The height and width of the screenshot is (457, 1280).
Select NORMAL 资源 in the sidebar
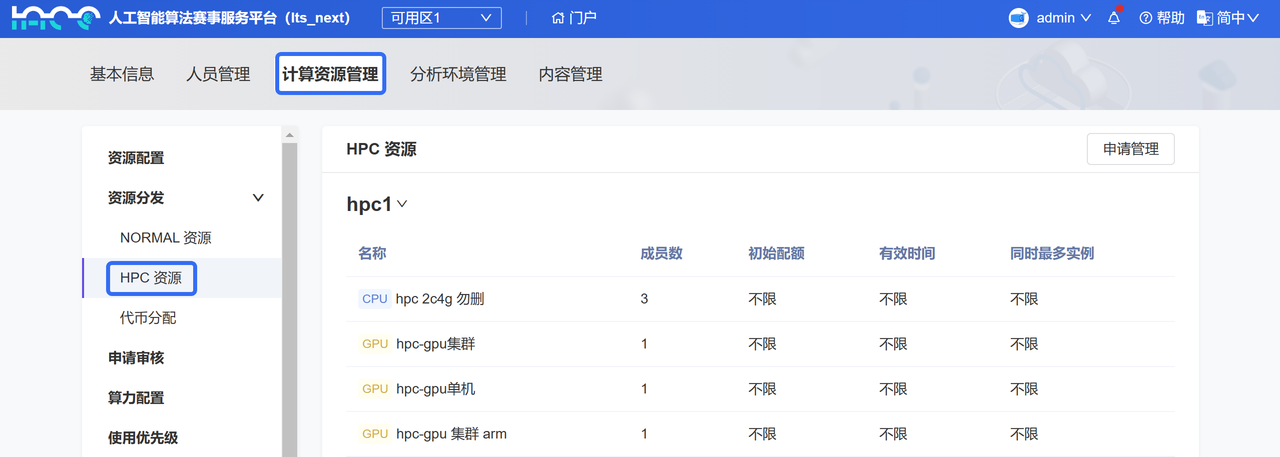(x=166, y=238)
